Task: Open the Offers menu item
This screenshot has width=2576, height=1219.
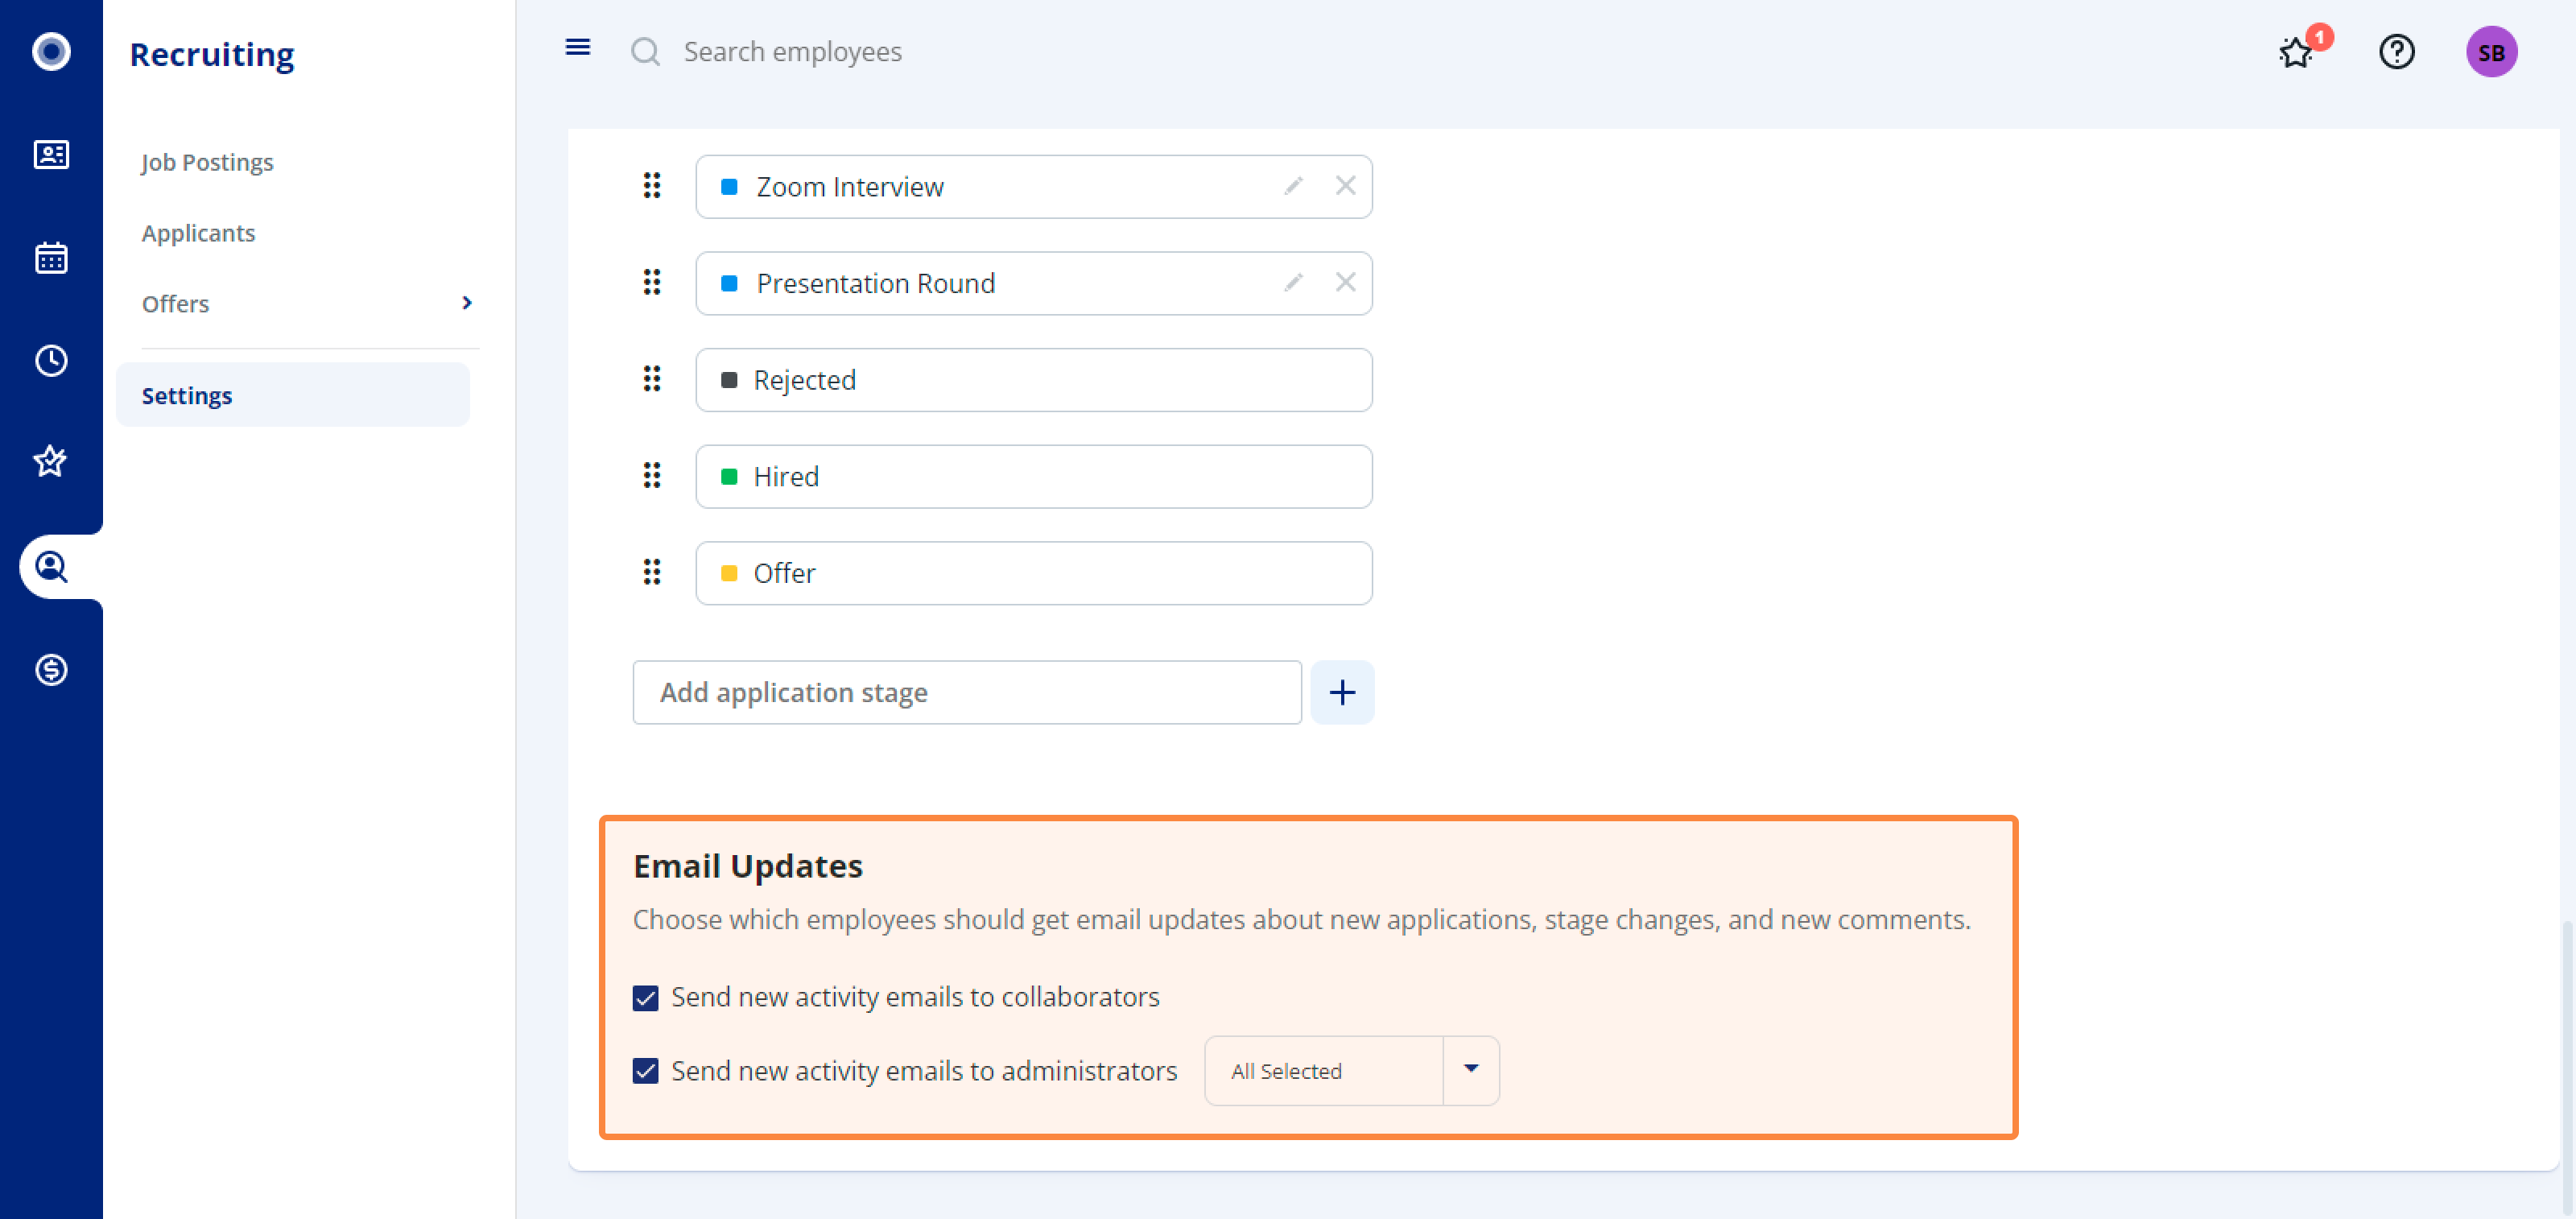Action: click(175, 304)
